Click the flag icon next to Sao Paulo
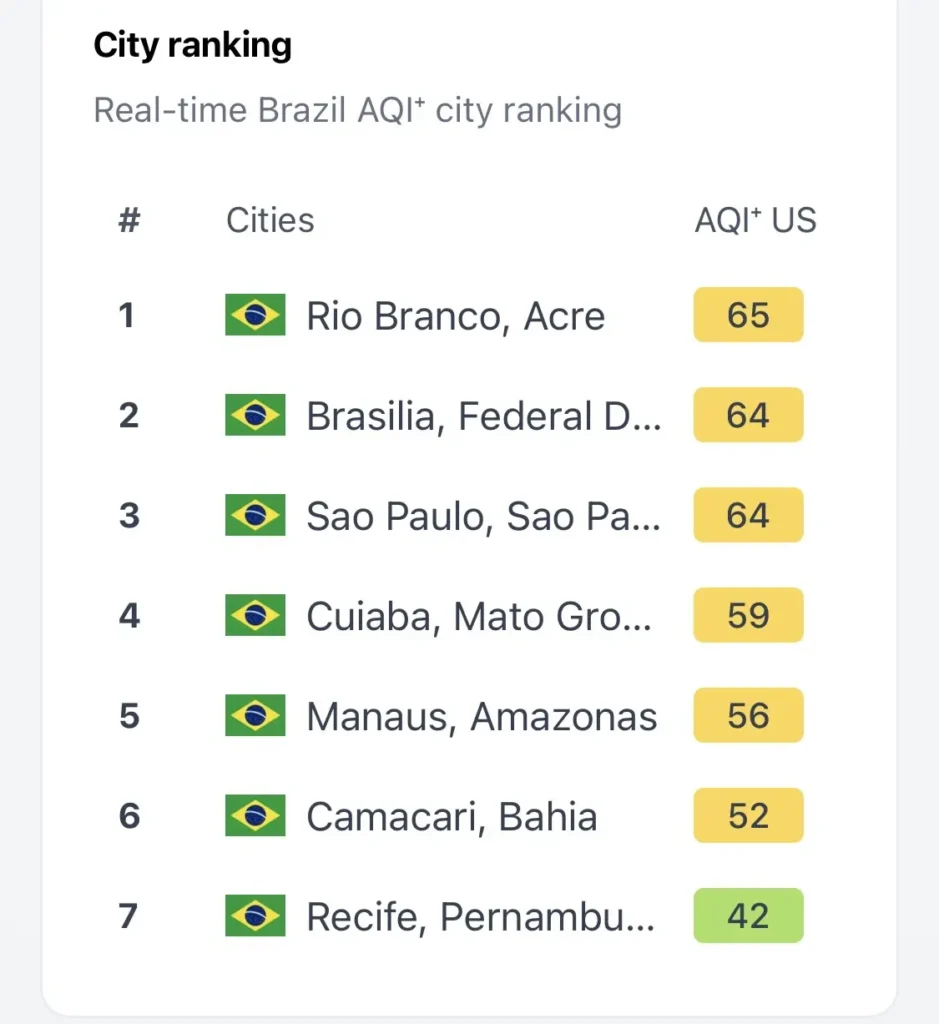 tap(255, 516)
